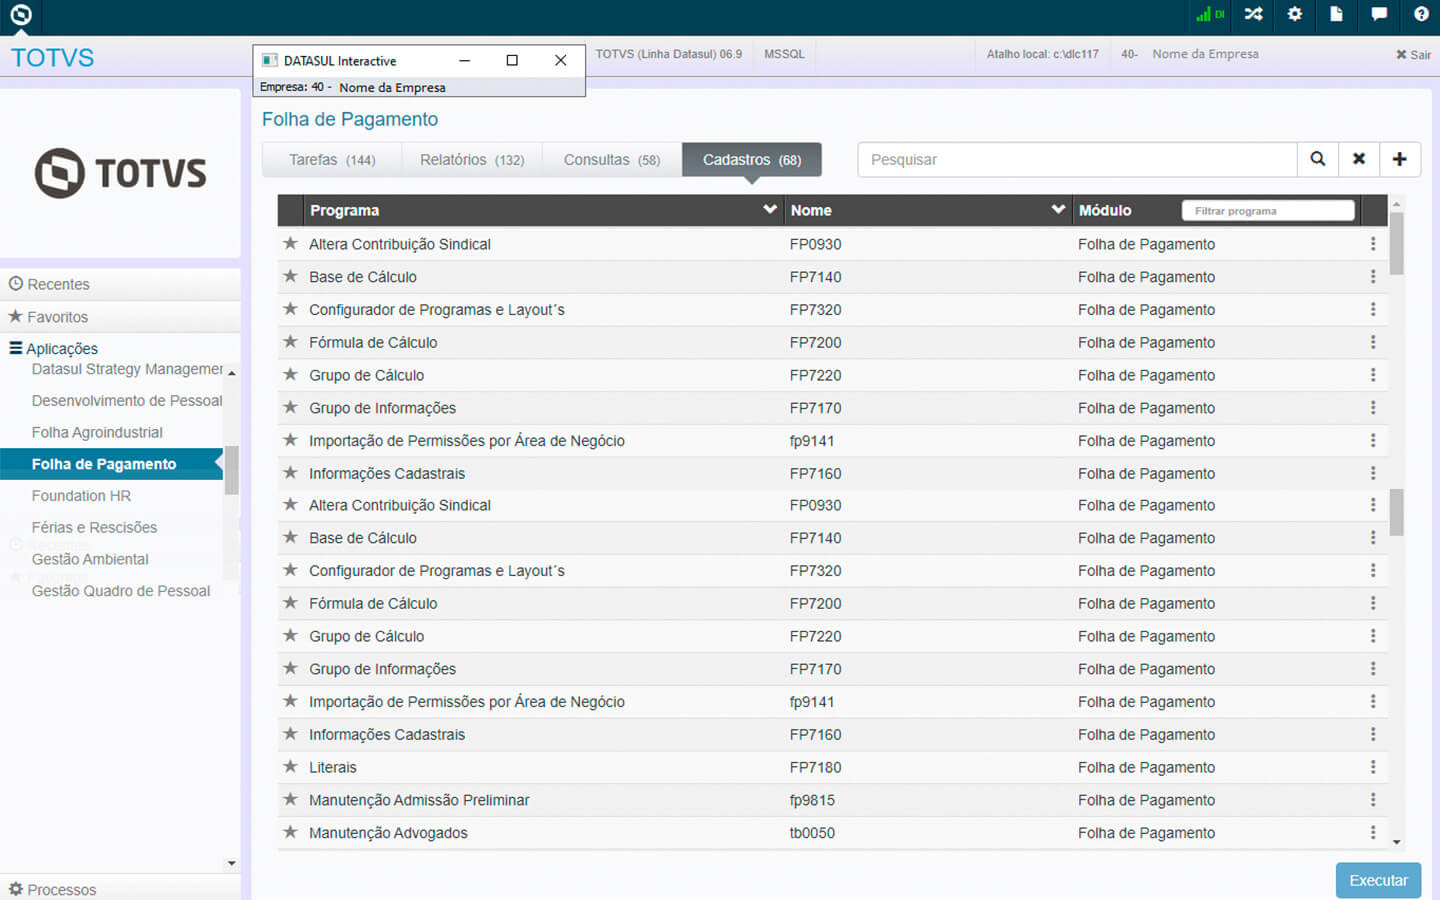
Task: Click the magnifier search icon
Action: click(1318, 159)
